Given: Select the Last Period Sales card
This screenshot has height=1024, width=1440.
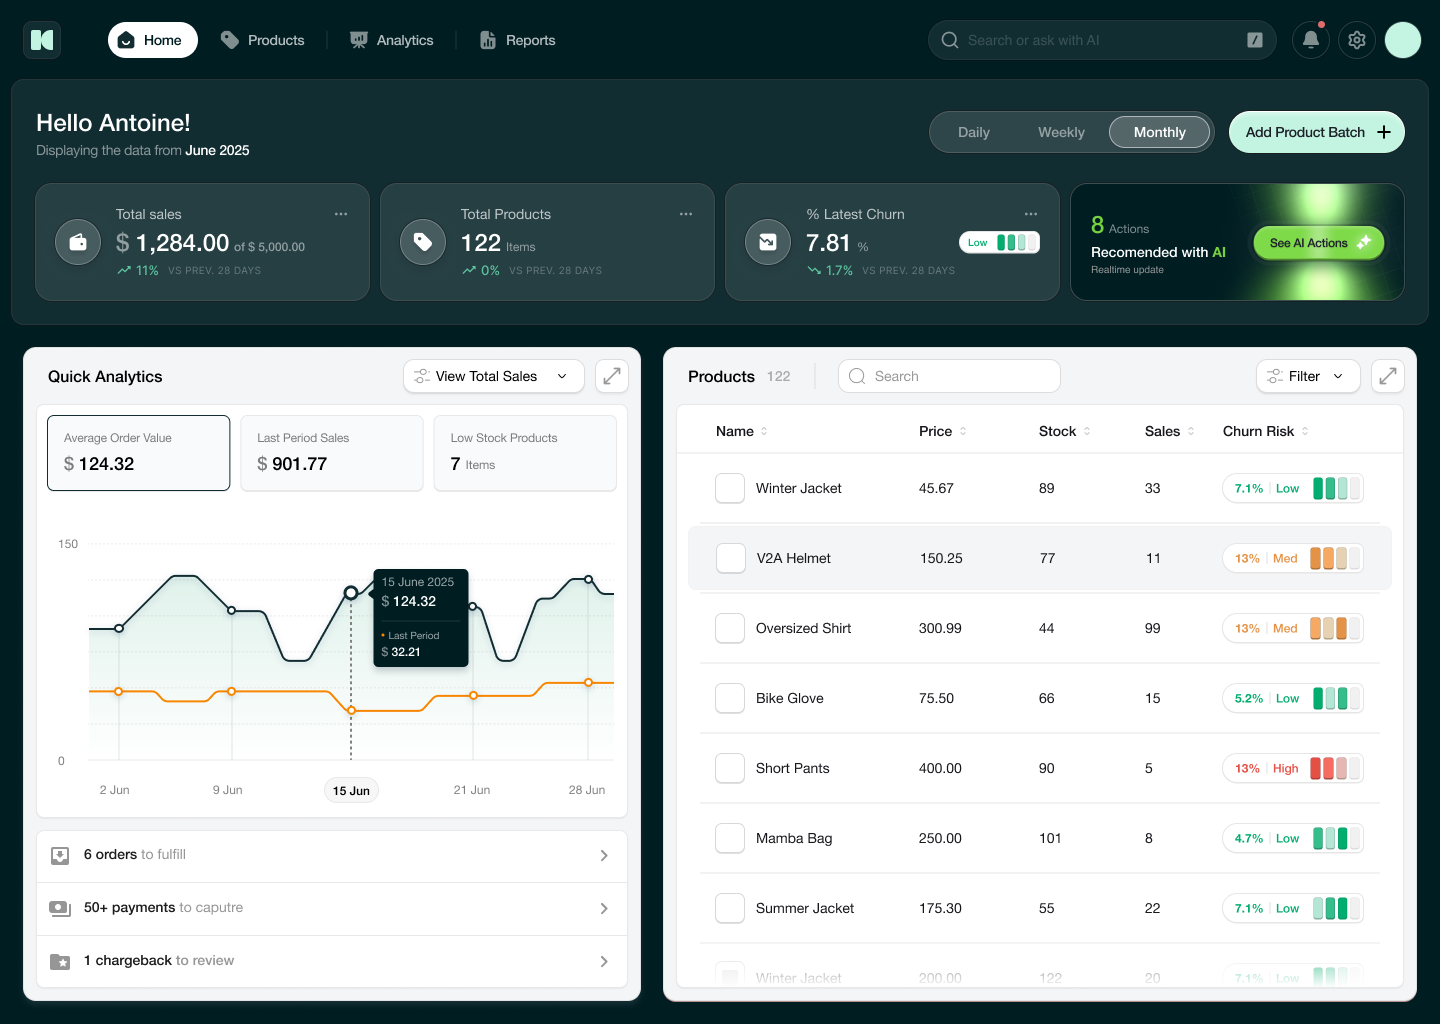Looking at the screenshot, I should pos(332,453).
